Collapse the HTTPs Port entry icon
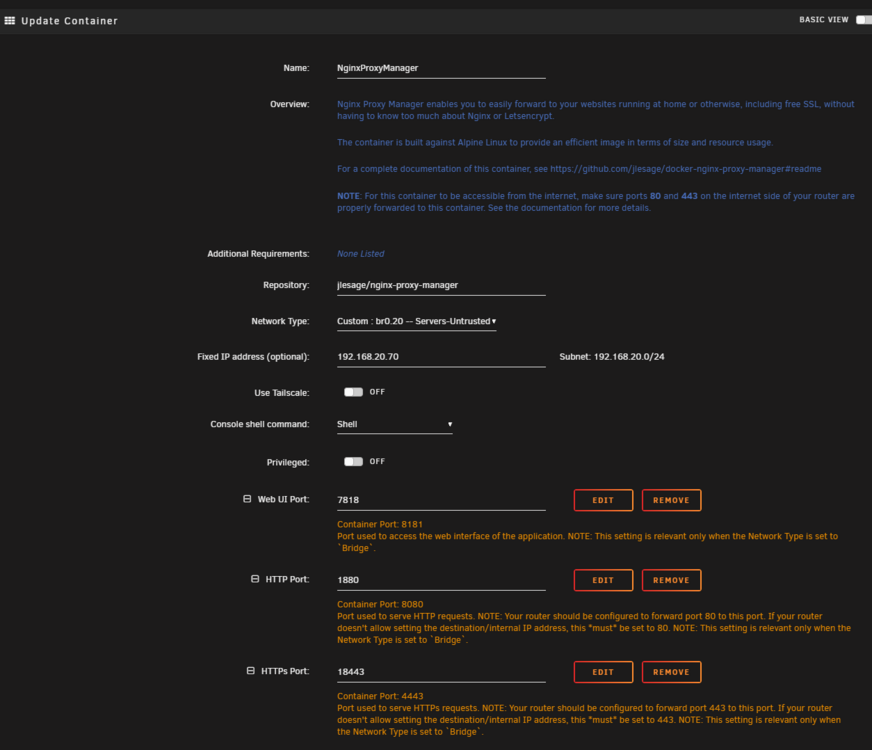Viewport: 872px width, 750px height. click(x=251, y=670)
